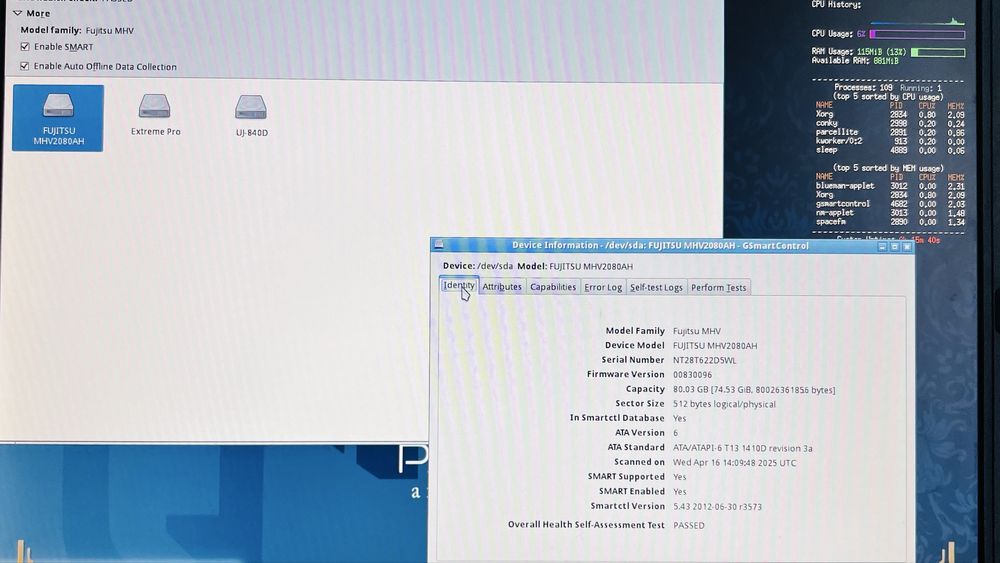Click the Smartctl Version 5.43 value
The width and height of the screenshot is (1000, 563).
pyautogui.click(x=717, y=507)
